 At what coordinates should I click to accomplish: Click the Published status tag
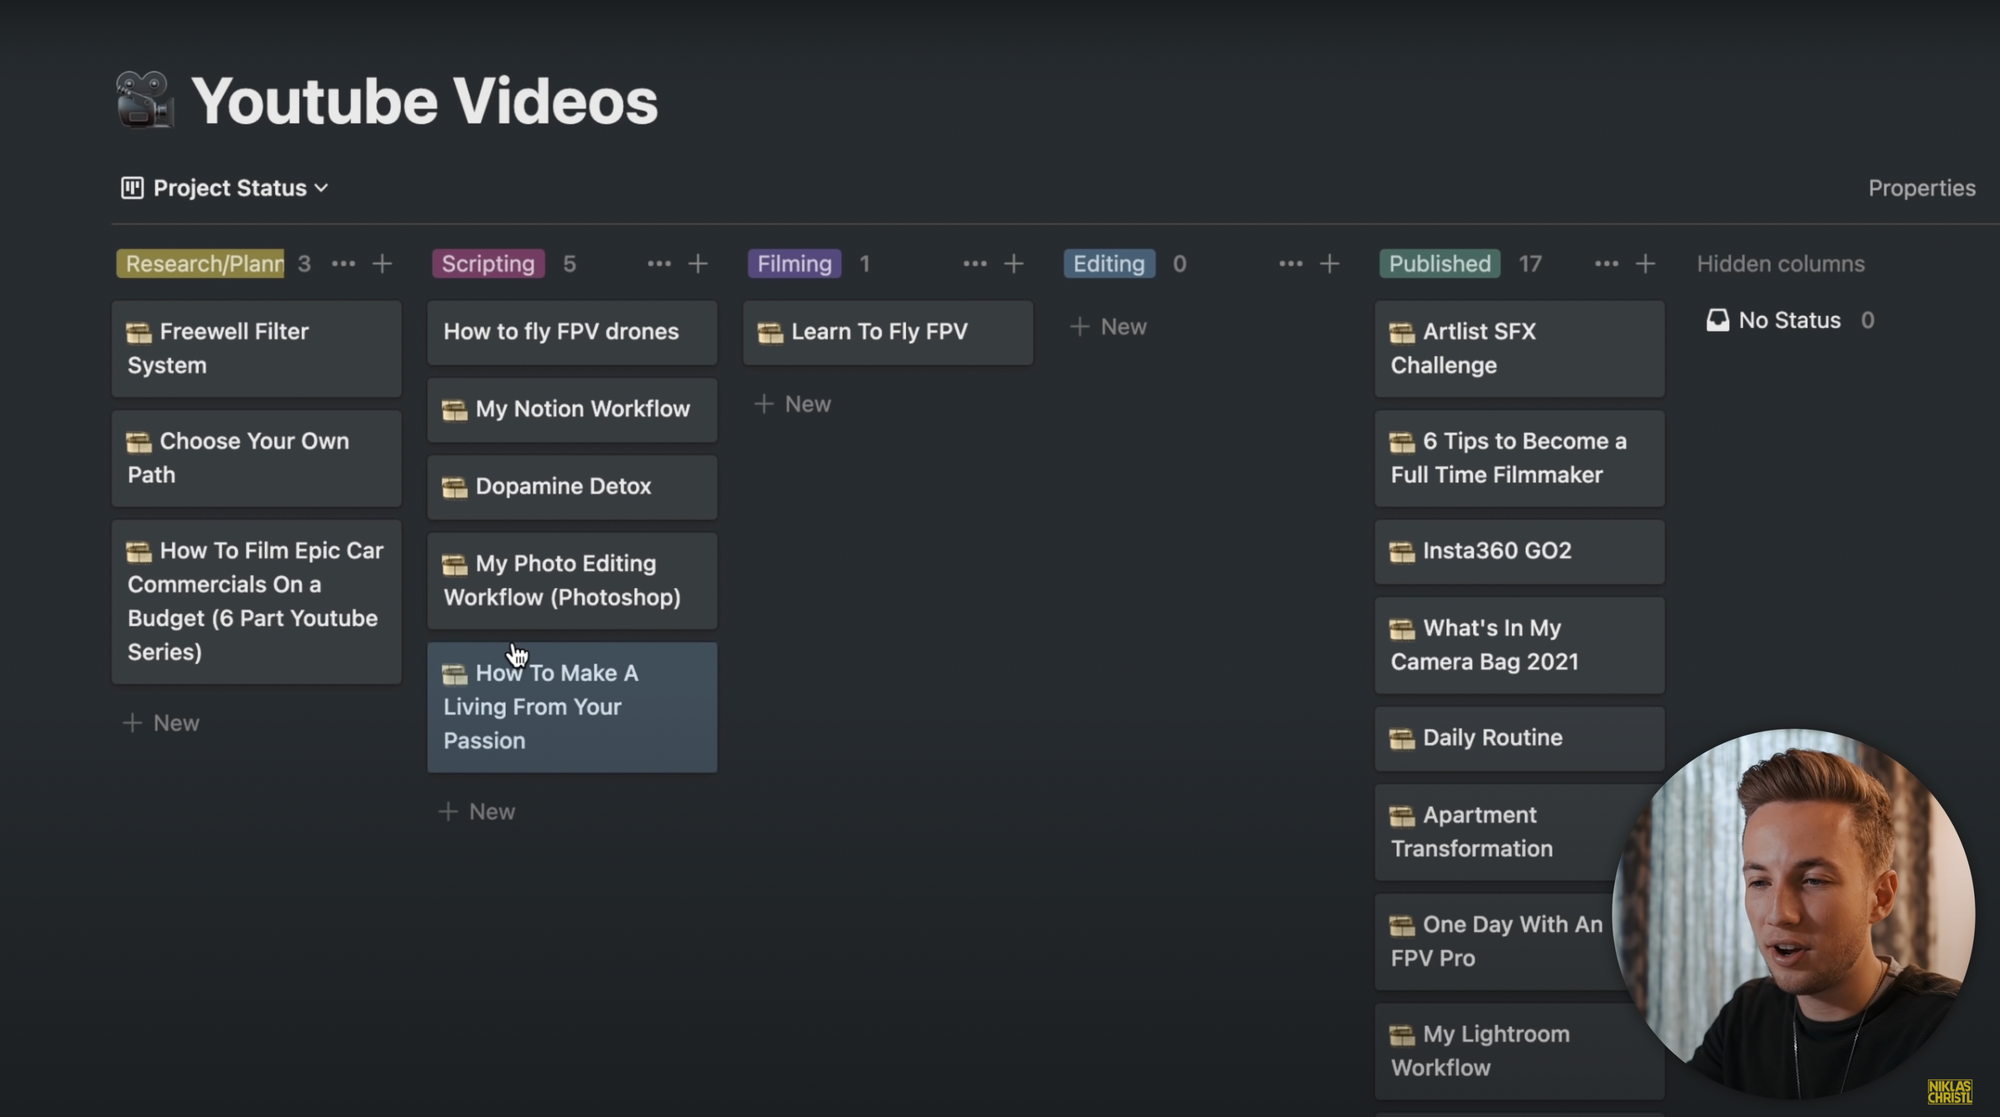click(1439, 264)
